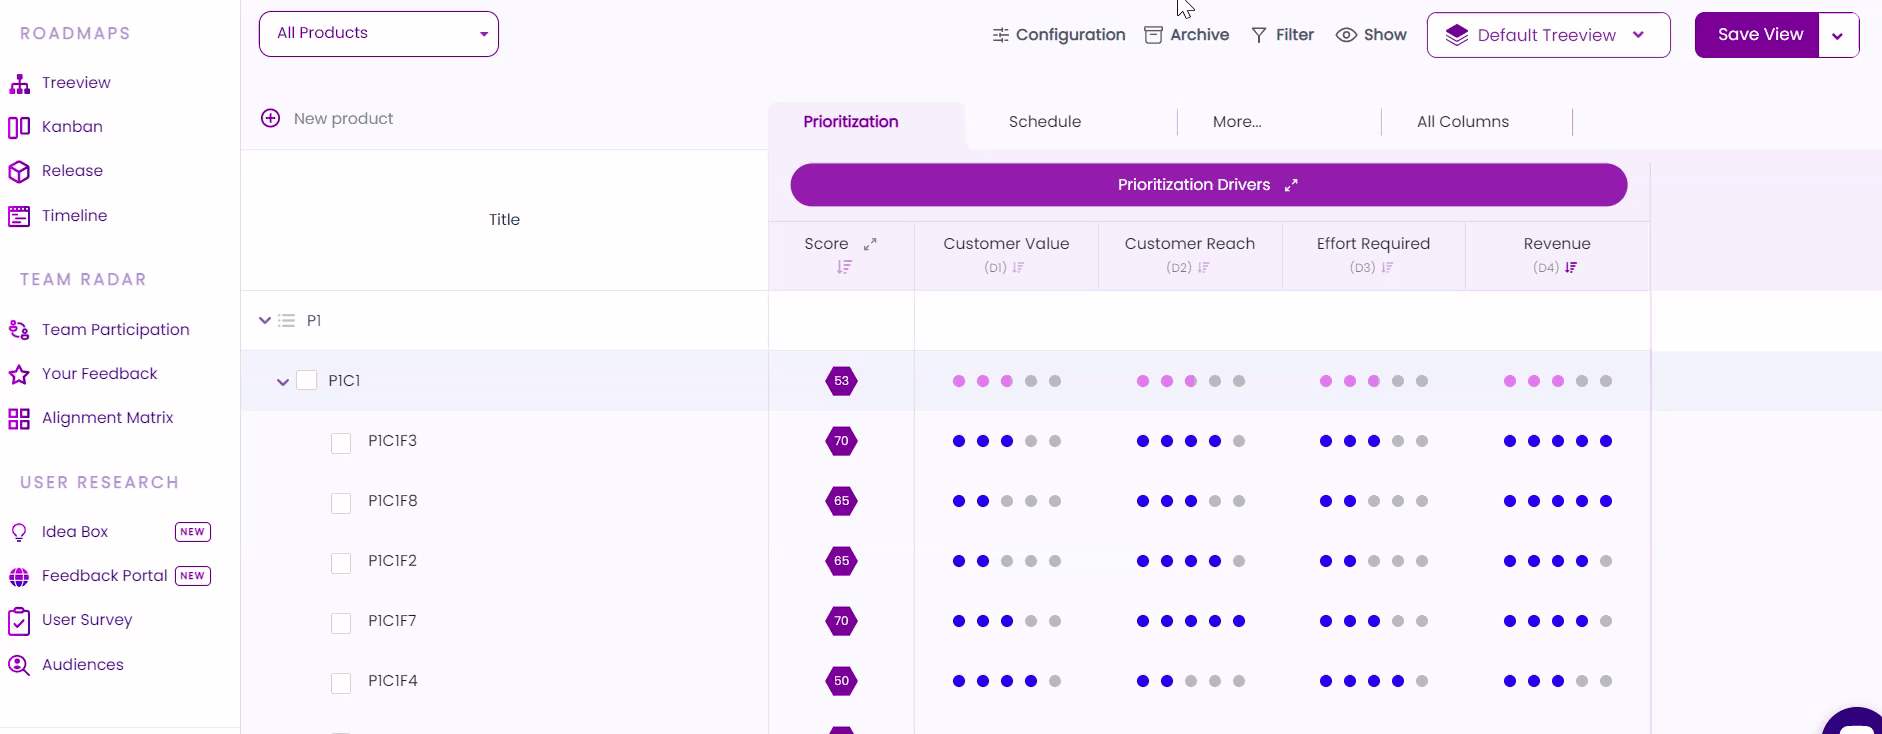Open the Kanban board icon

(x=19, y=127)
